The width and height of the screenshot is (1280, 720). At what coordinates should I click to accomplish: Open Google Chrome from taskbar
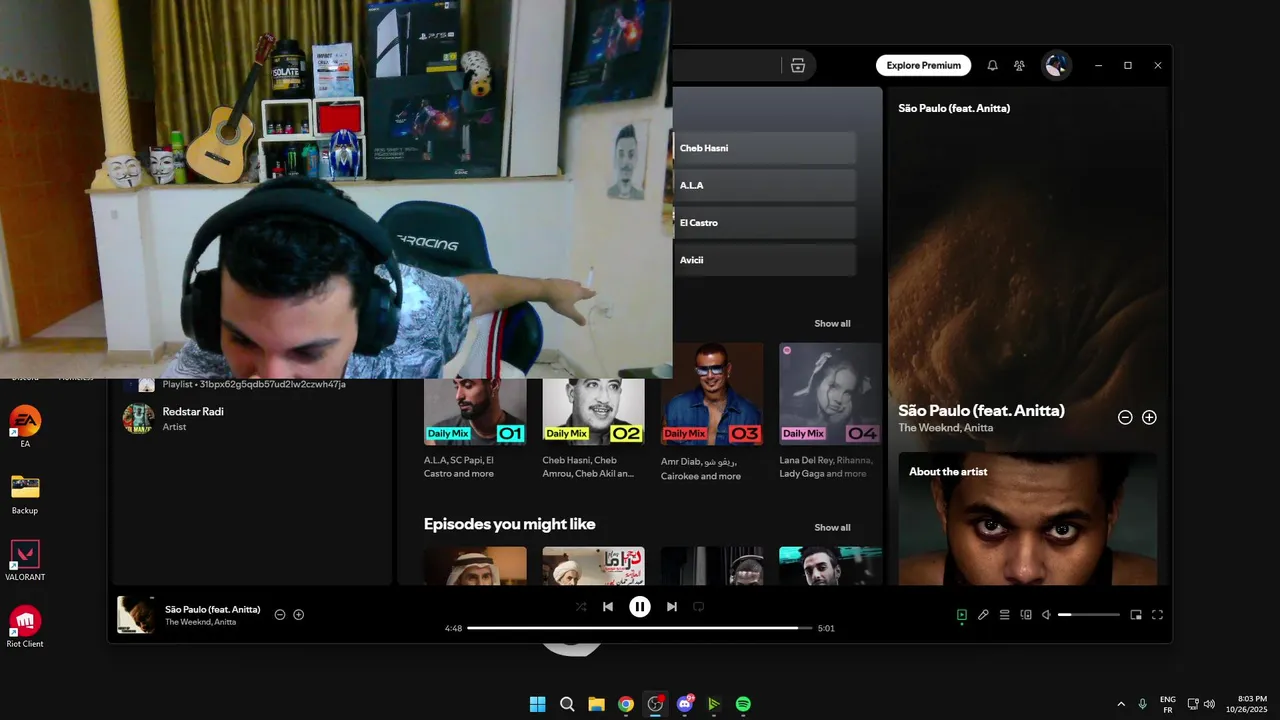click(x=626, y=704)
